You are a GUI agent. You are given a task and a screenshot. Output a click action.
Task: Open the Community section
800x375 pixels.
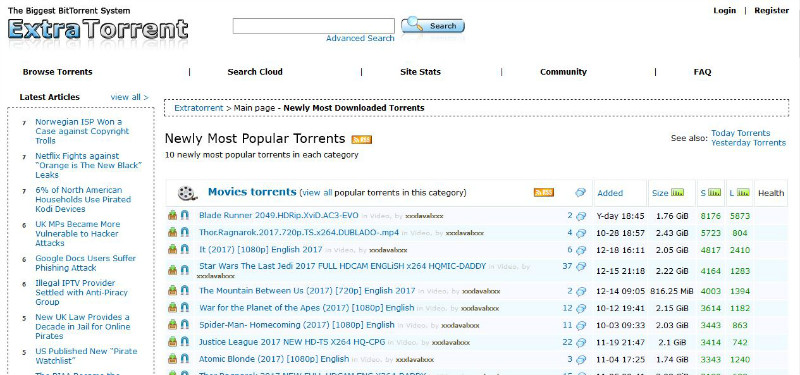(563, 72)
